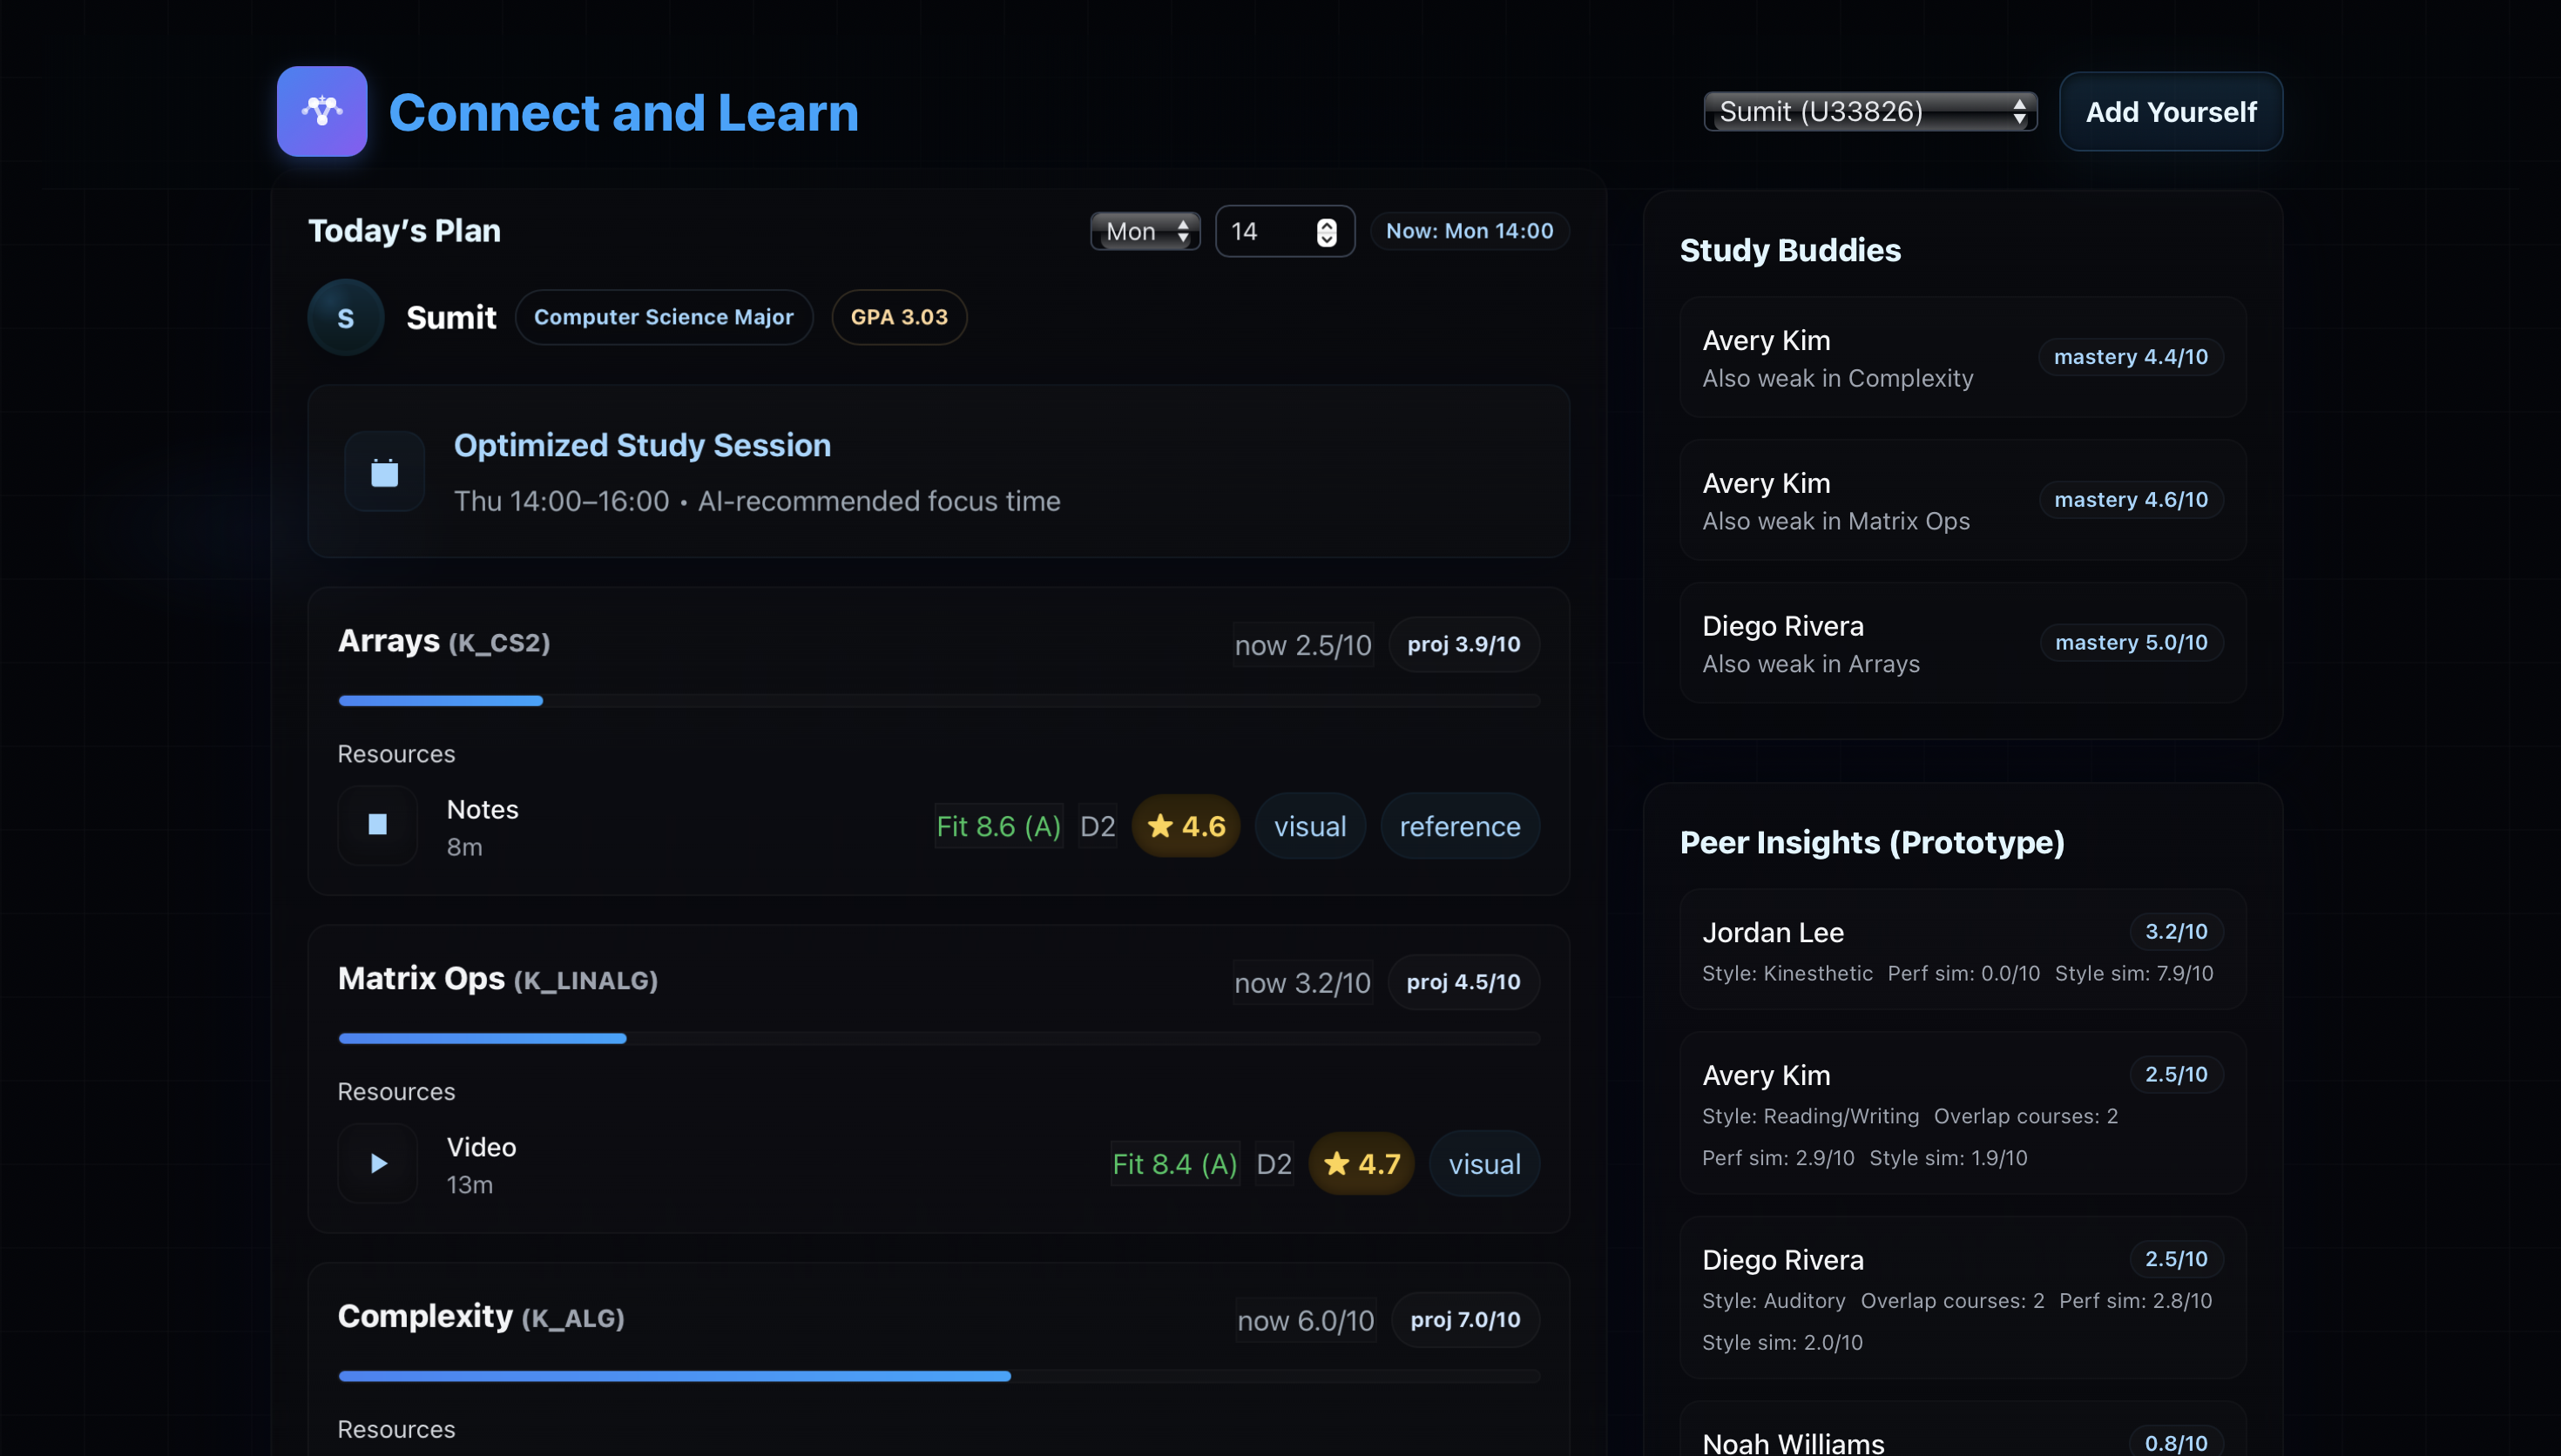Viewport: 2561px width, 1456px height.
Task: Open the Sumit (U33826) user dropdown
Action: point(1869,111)
